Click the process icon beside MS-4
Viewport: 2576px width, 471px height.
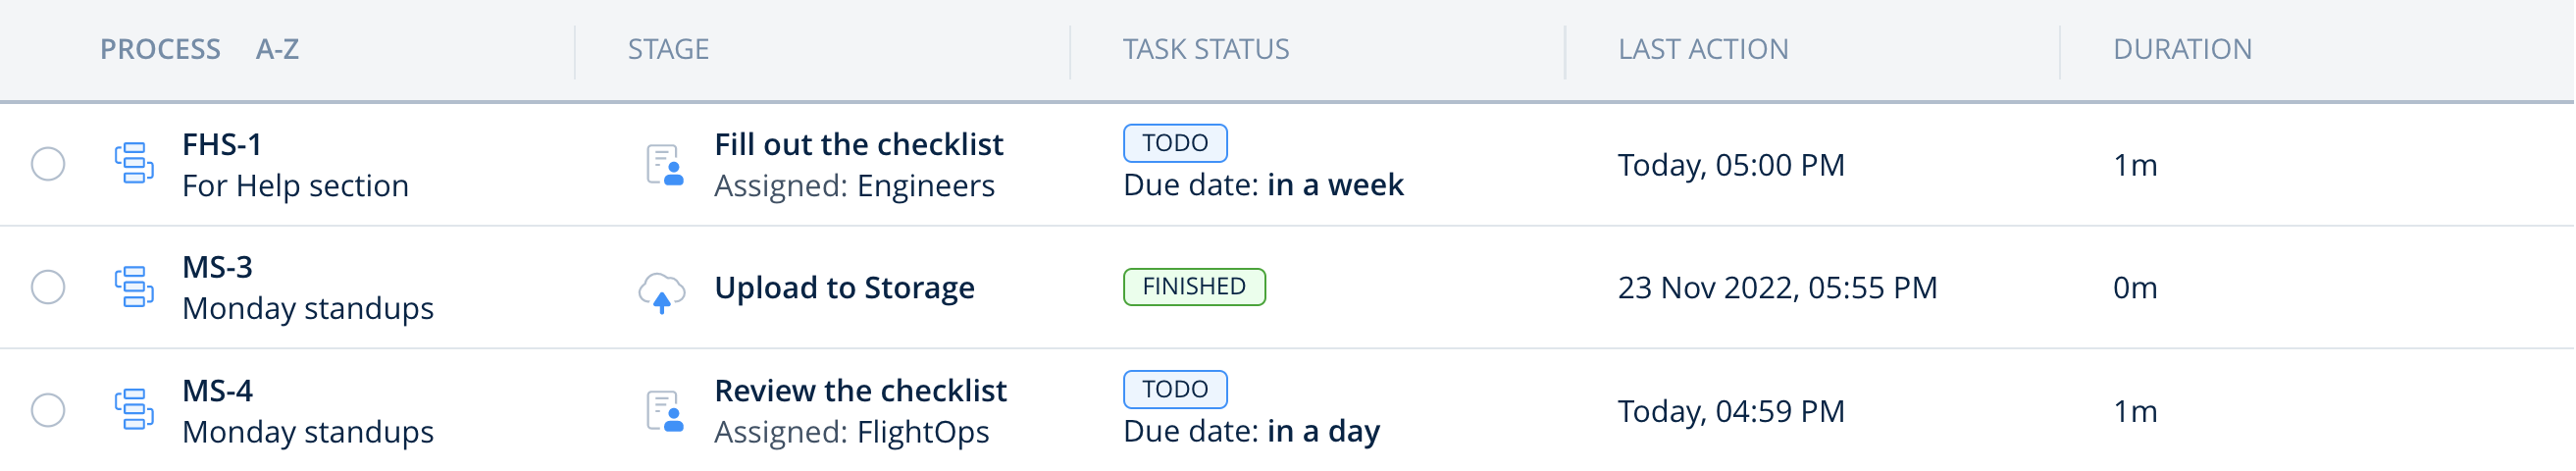(x=134, y=410)
